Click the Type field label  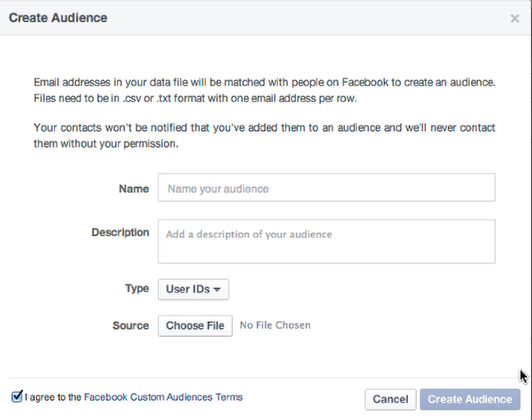[x=137, y=289]
